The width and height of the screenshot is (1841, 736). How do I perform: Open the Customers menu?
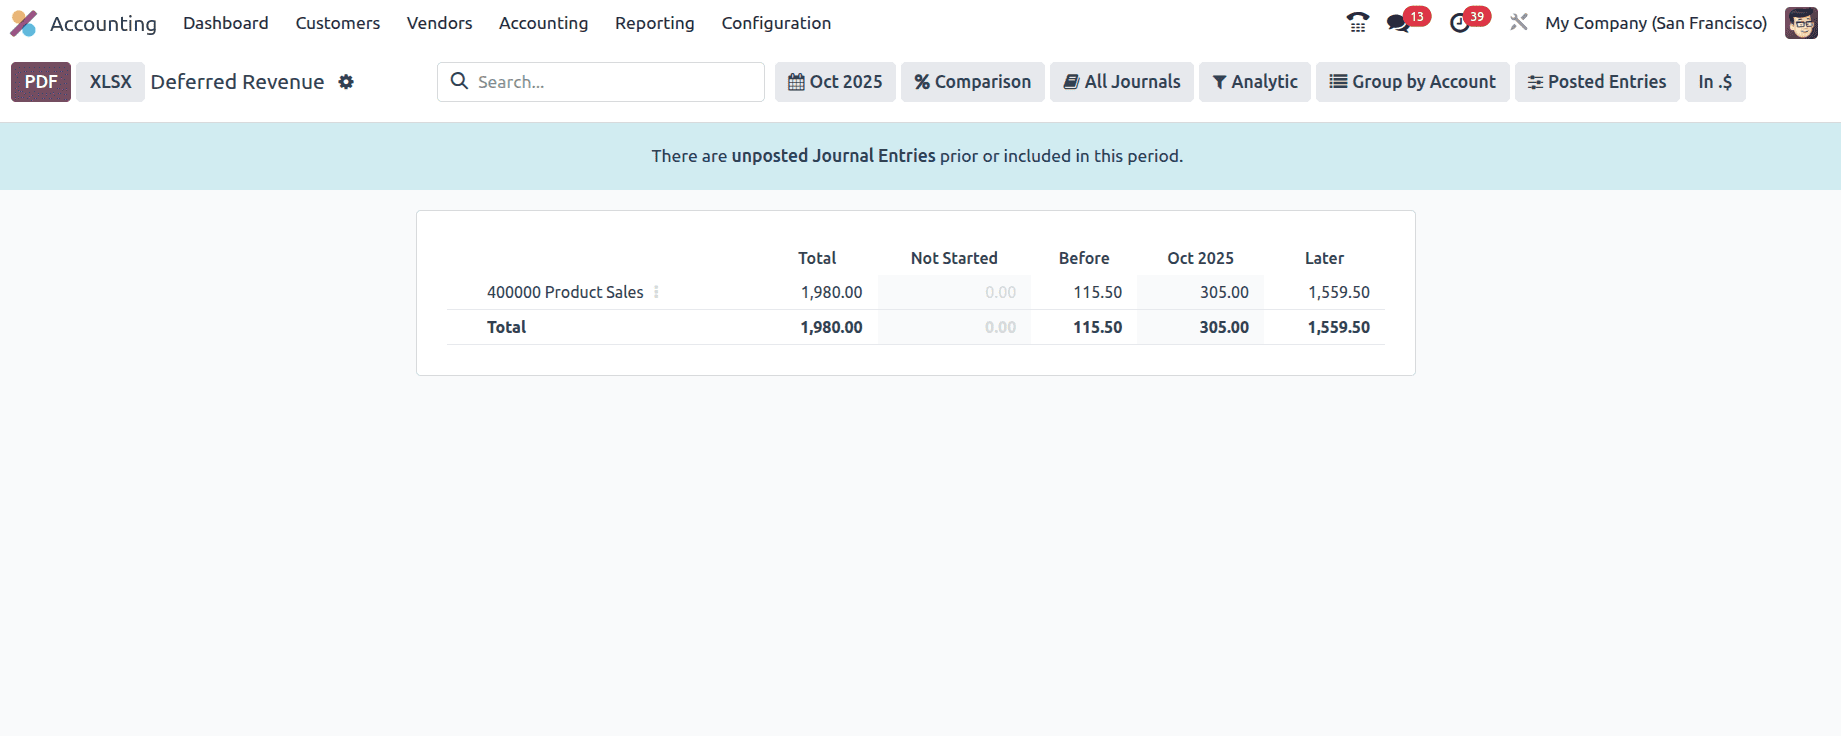click(338, 23)
